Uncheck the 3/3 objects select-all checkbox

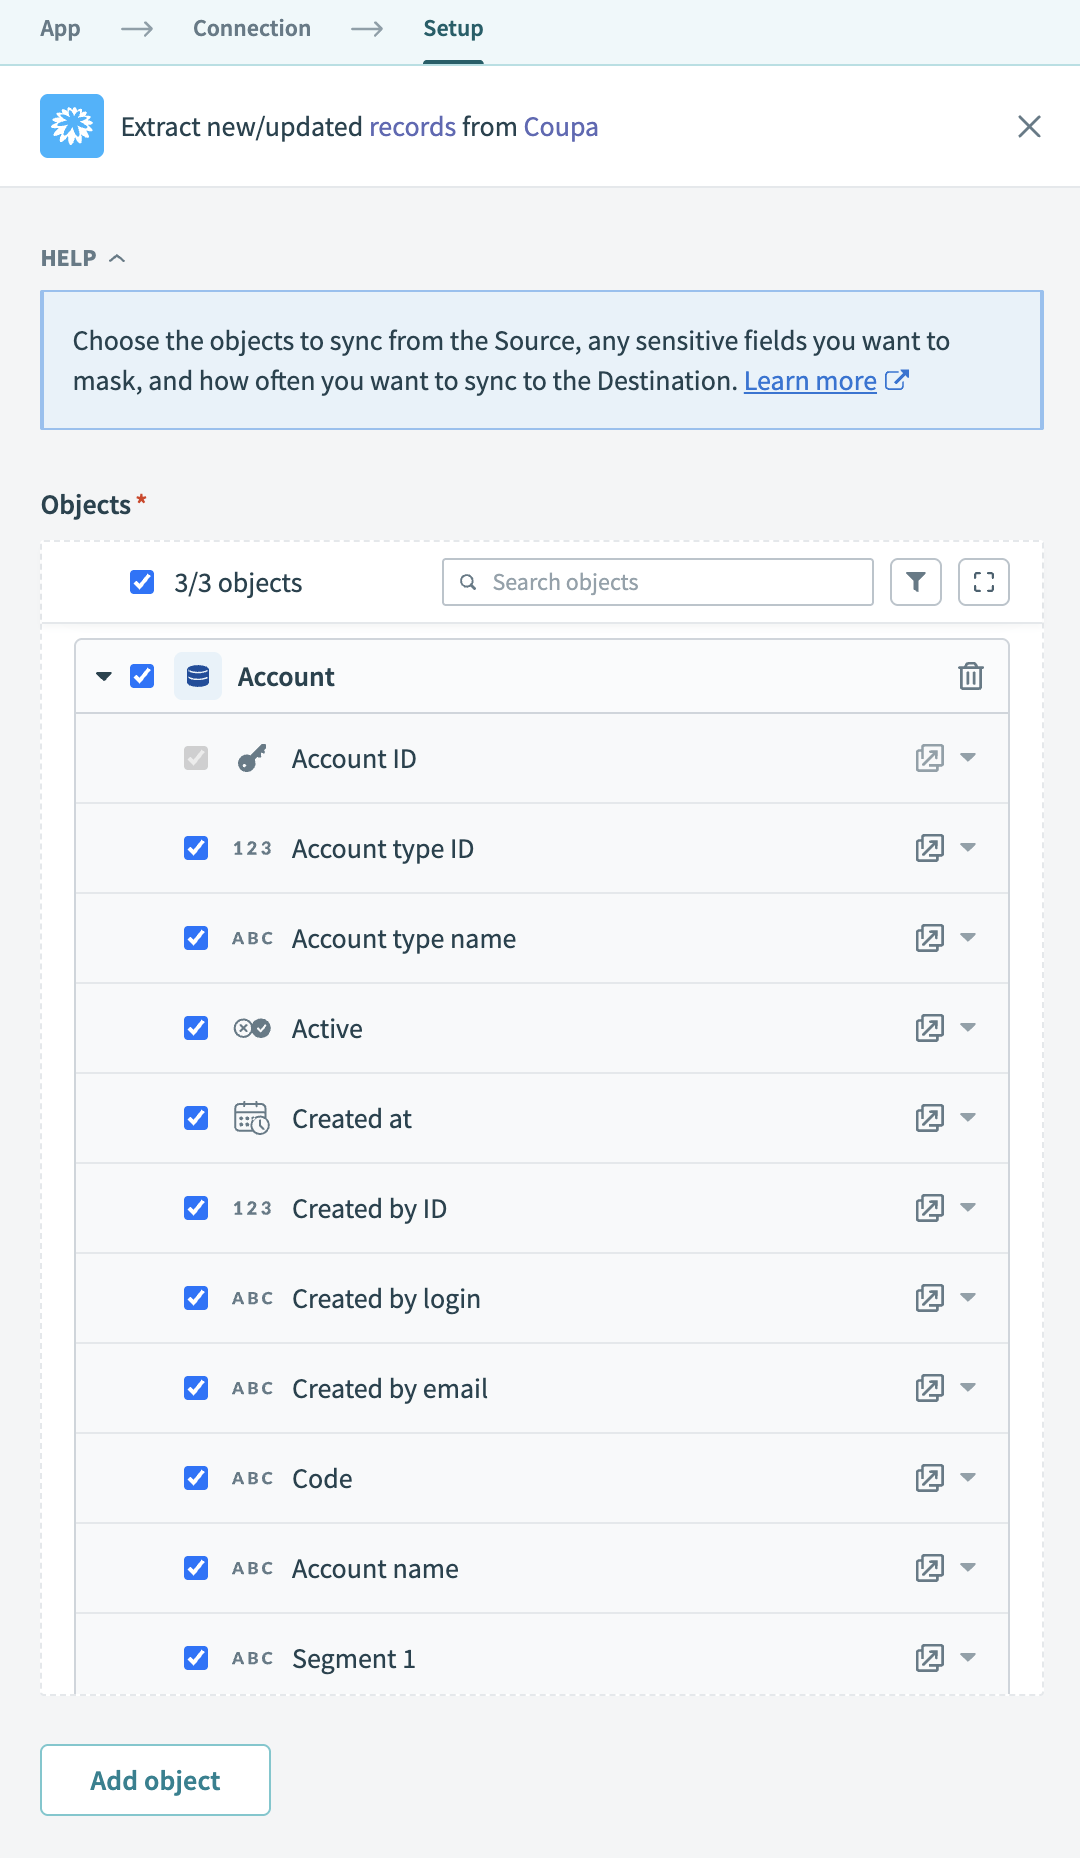coord(142,582)
